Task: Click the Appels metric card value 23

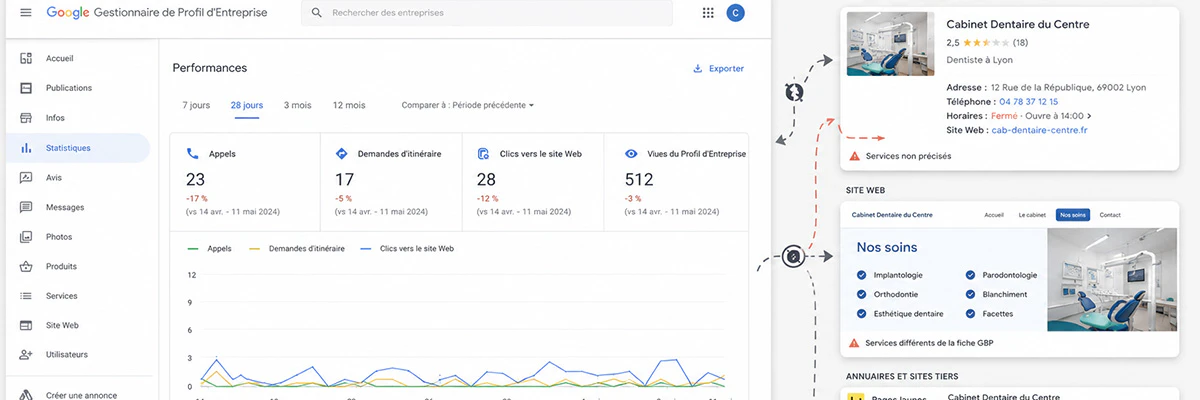Action: coord(196,180)
